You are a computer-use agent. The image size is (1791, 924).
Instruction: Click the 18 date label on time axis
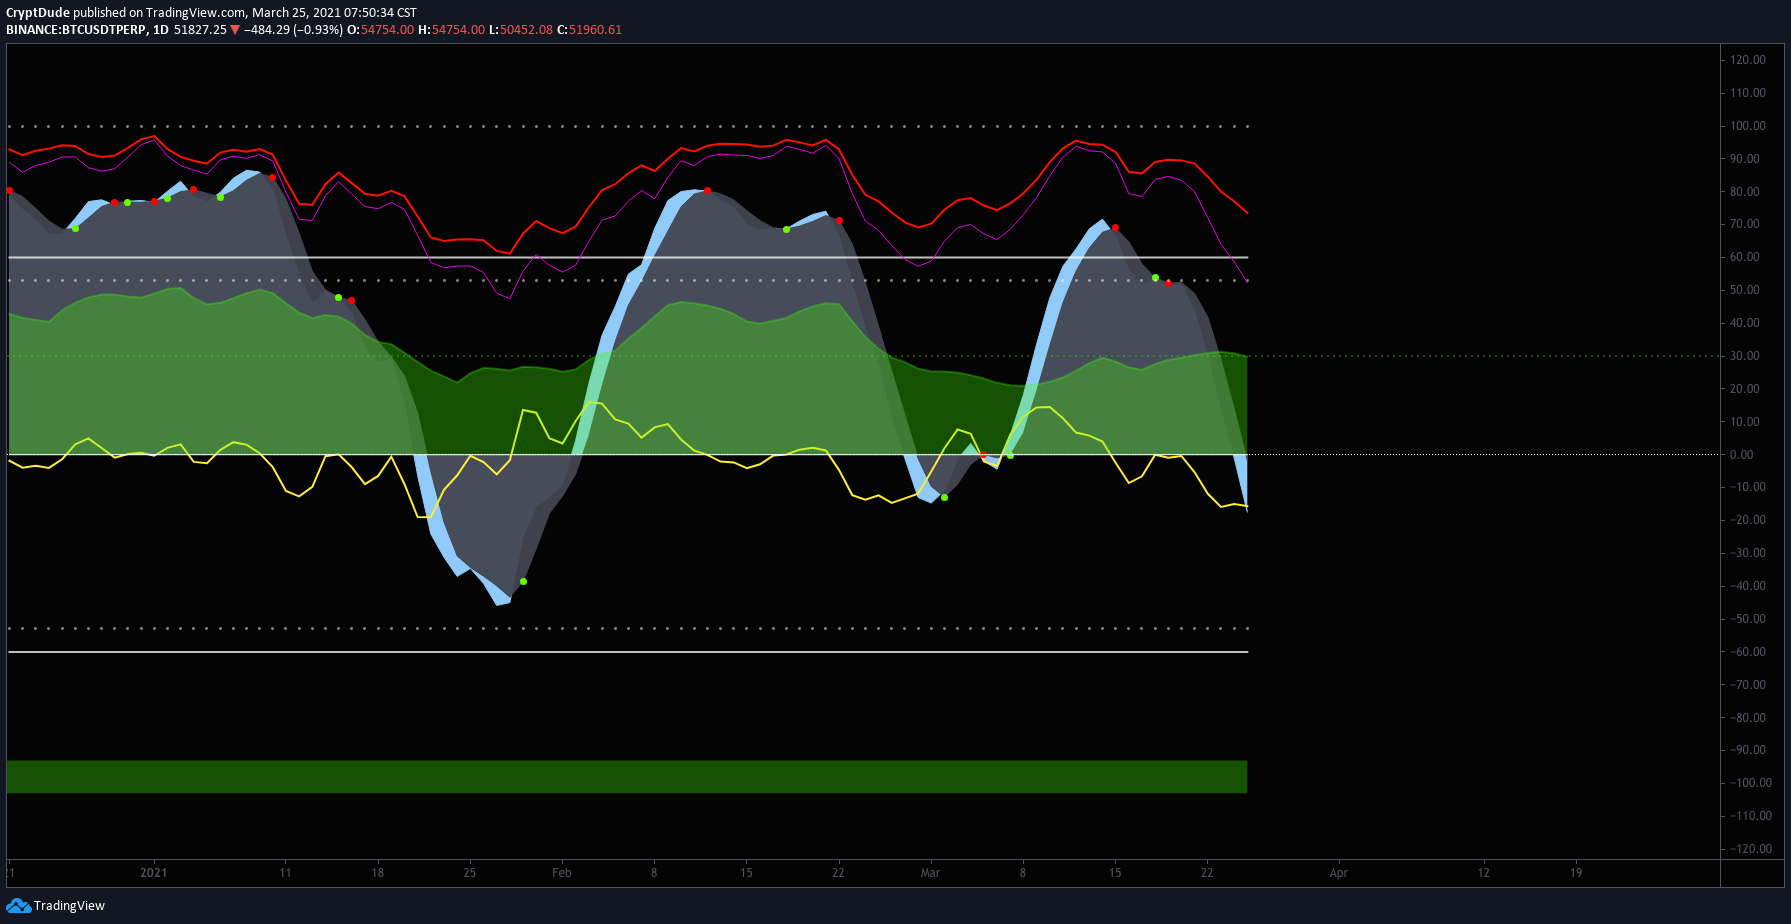(378, 873)
